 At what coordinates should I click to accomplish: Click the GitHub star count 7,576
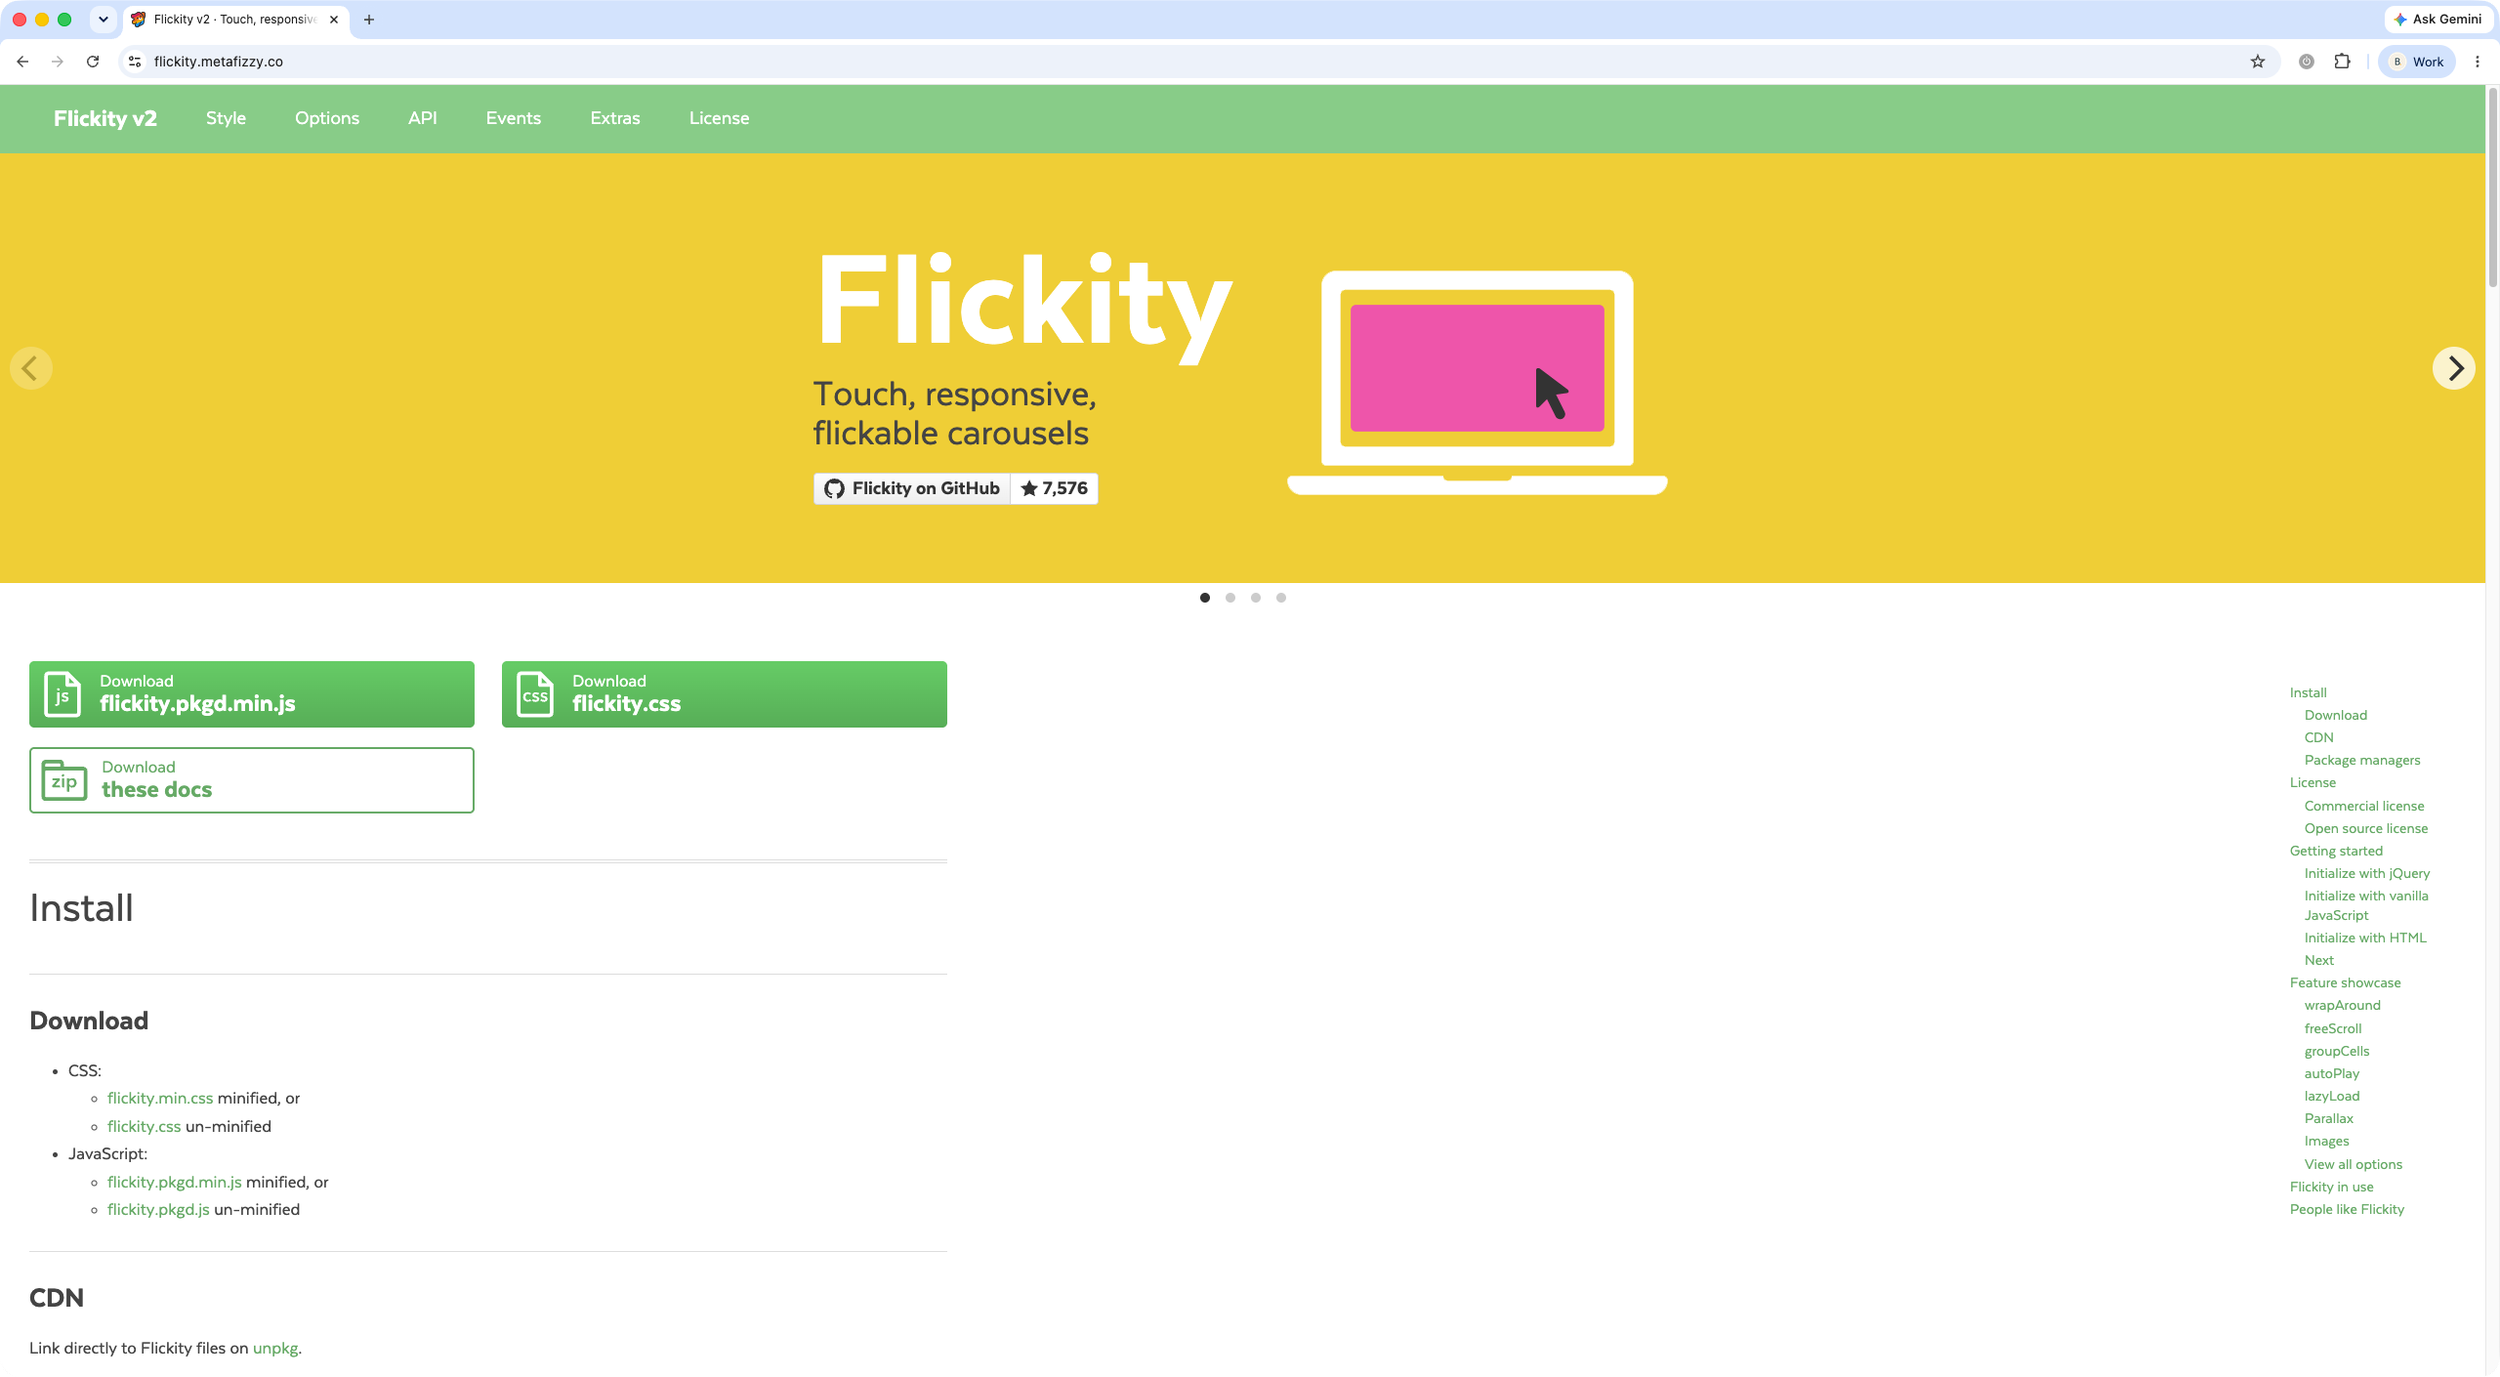tap(1054, 488)
